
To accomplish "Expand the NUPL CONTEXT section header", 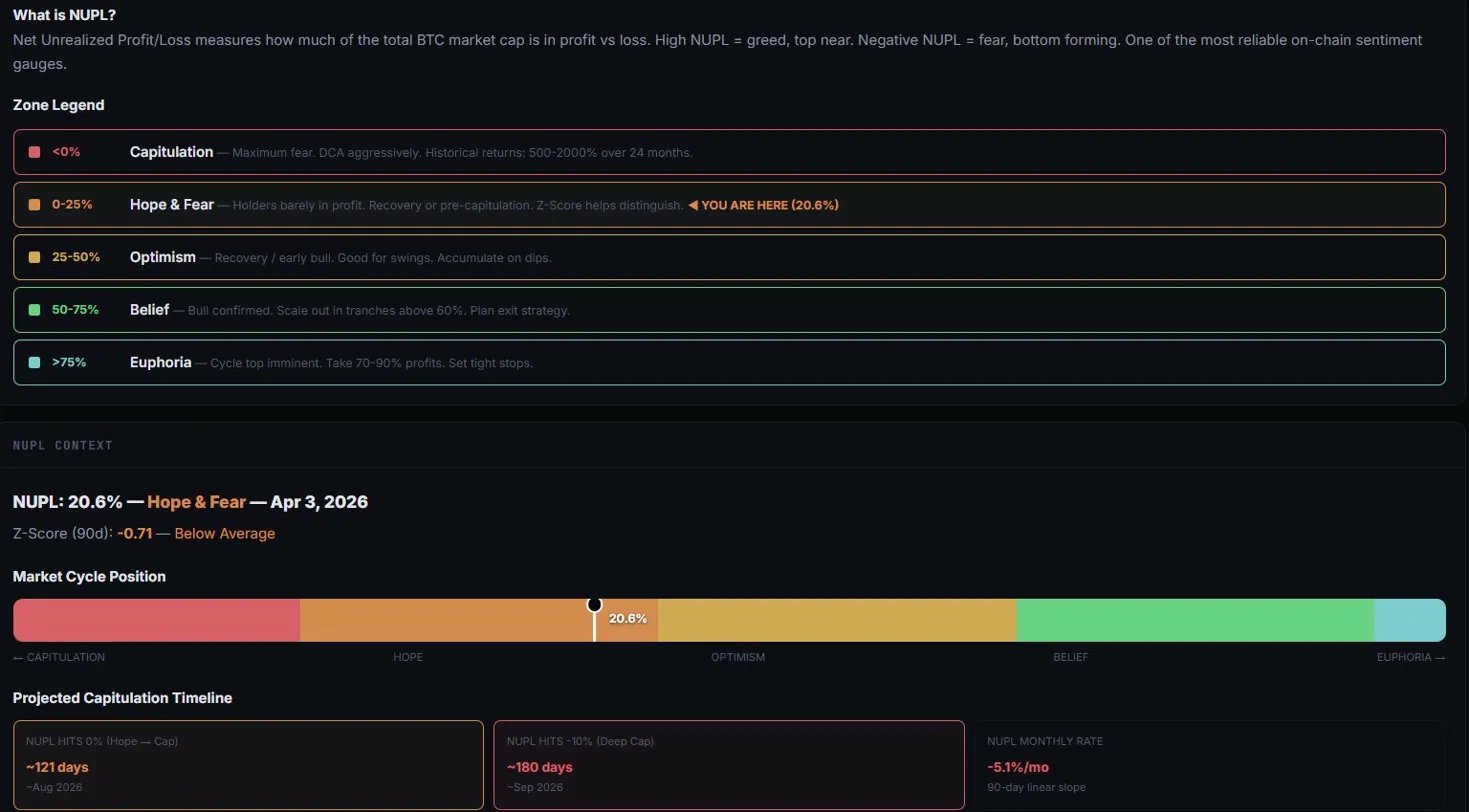I will [x=62, y=445].
